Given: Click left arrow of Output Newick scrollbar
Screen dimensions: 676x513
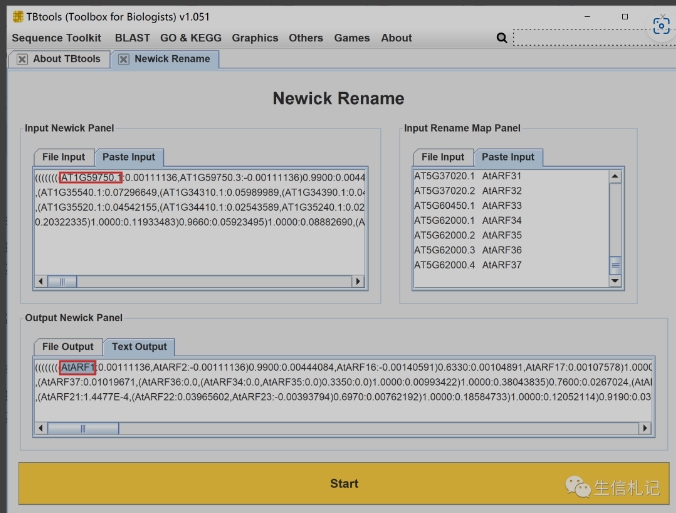Looking at the screenshot, I should (x=41, y=428).
